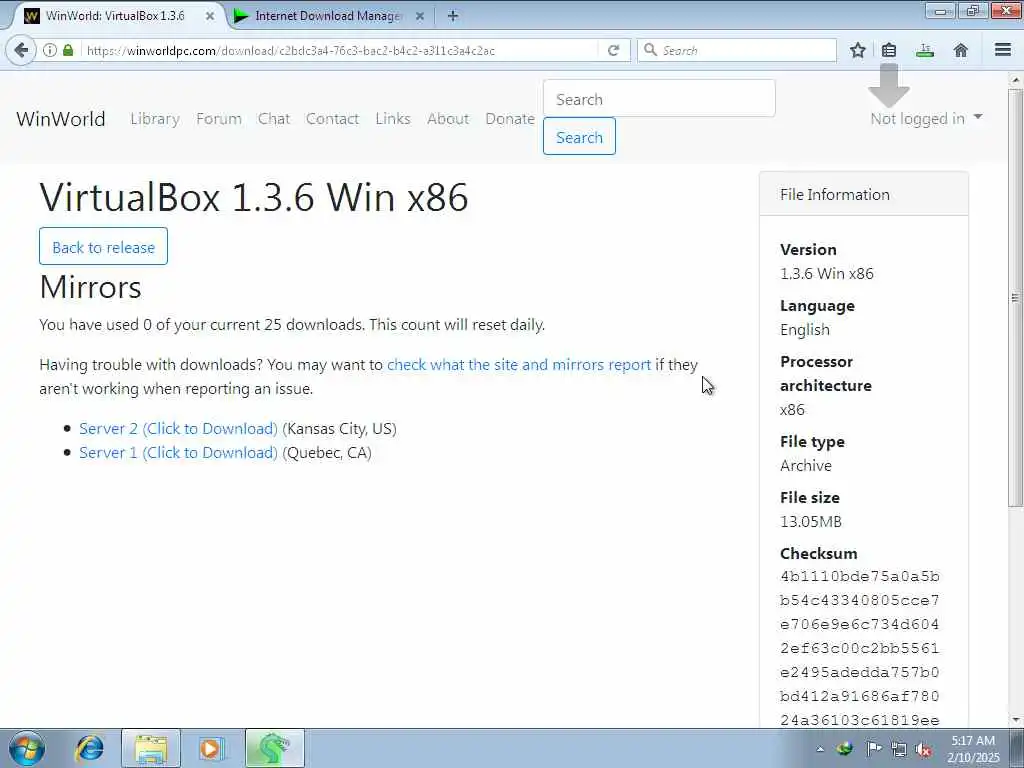Show bookmarks list icon
The image size is (1024, 768).
click(x=889, y=50)
